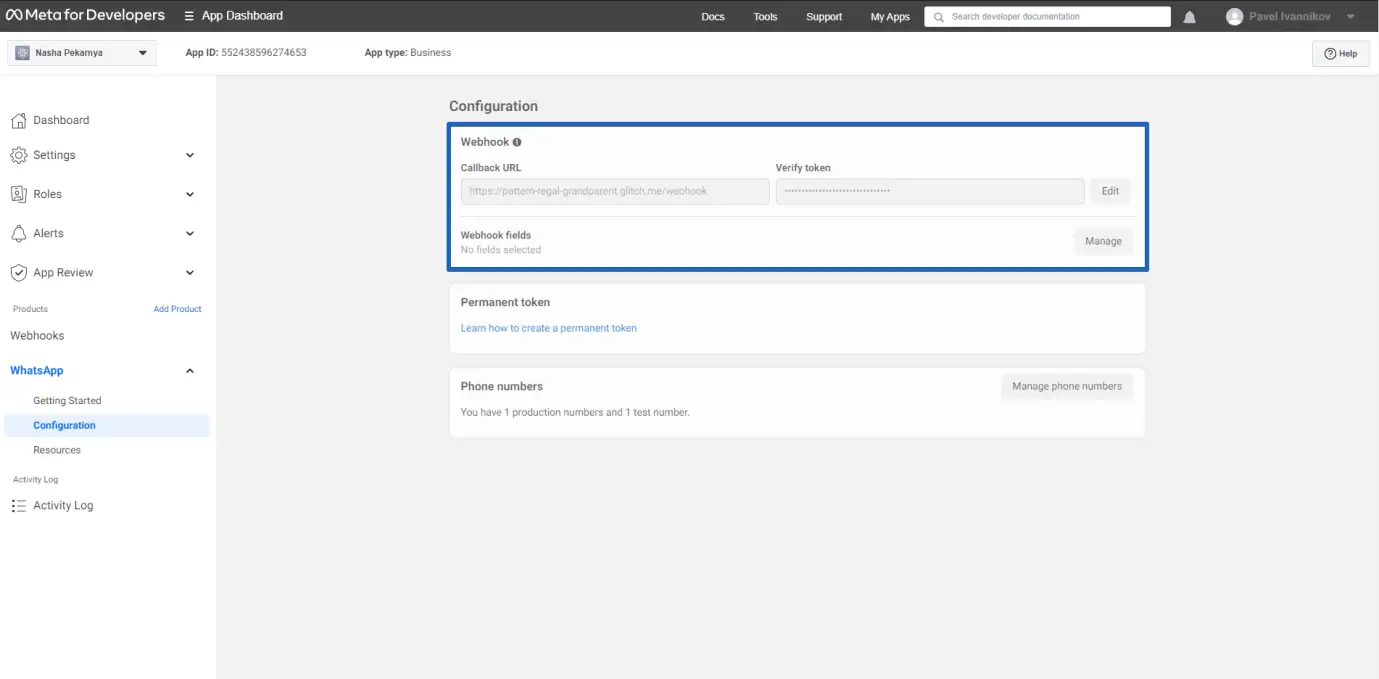1379x679 pixels.
Task: Click the Dashboard home icon in sidebar
Action: pyautogui.click(x=18, y=121)
